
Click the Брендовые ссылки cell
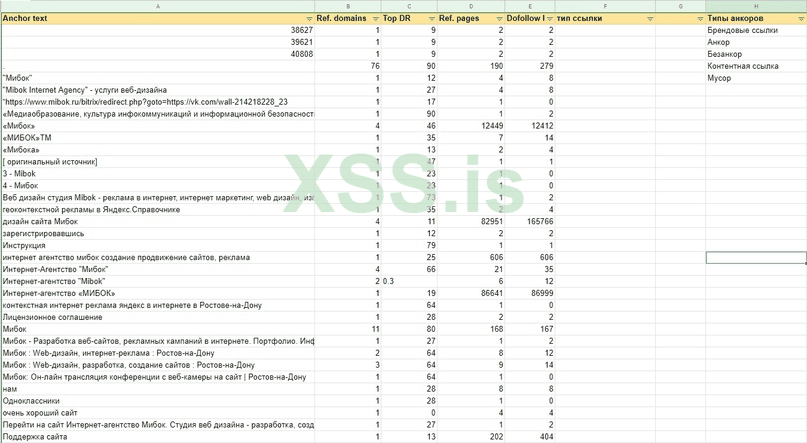pyautogui.click(x=756, y=30)
